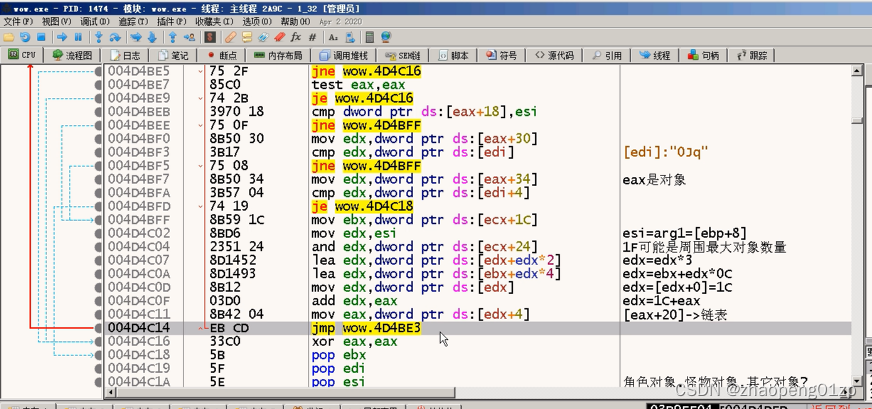Switch to the 脚本 tab
The width and height of the screenshot is (872, 409).
[453, 55]
